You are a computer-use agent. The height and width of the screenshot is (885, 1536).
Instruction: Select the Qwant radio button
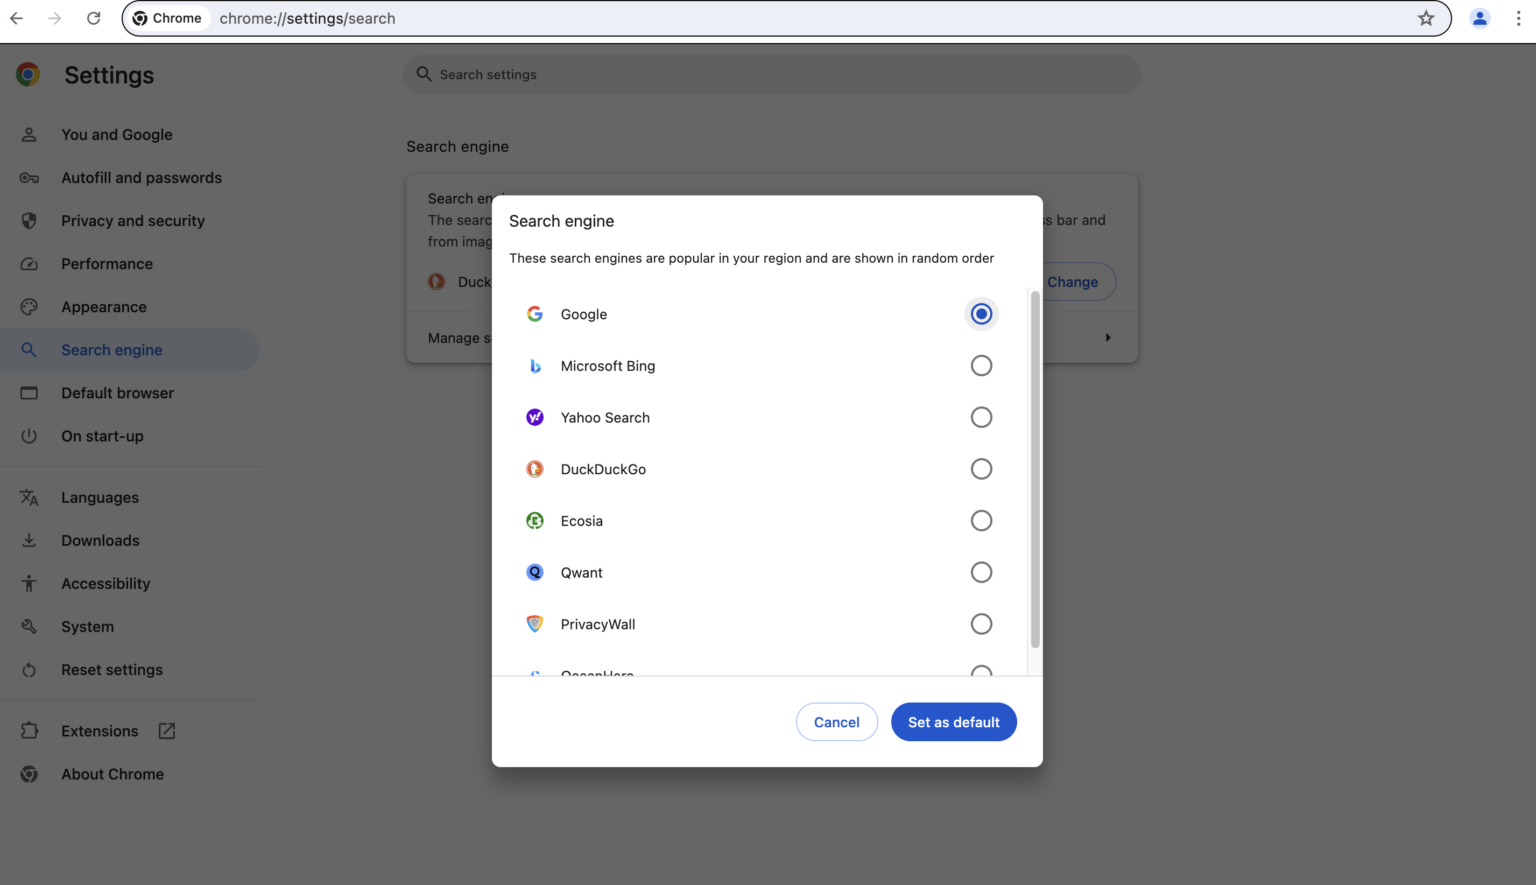click(982, 572)
